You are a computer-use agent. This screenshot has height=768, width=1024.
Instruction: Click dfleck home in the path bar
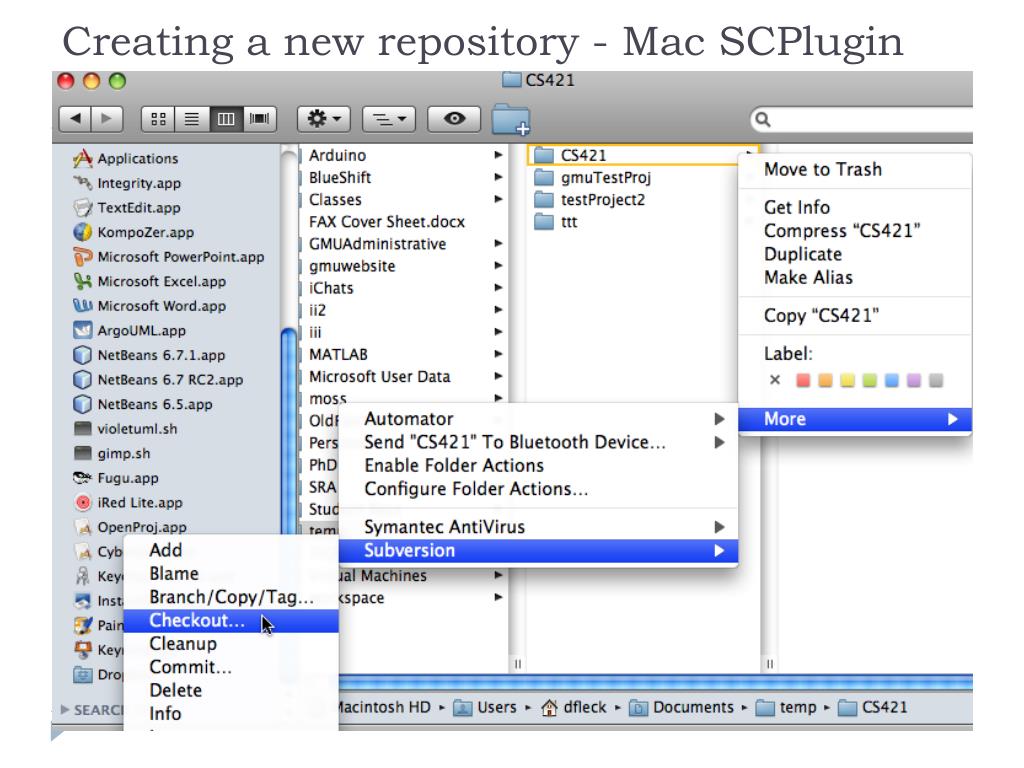click(574, 707)
